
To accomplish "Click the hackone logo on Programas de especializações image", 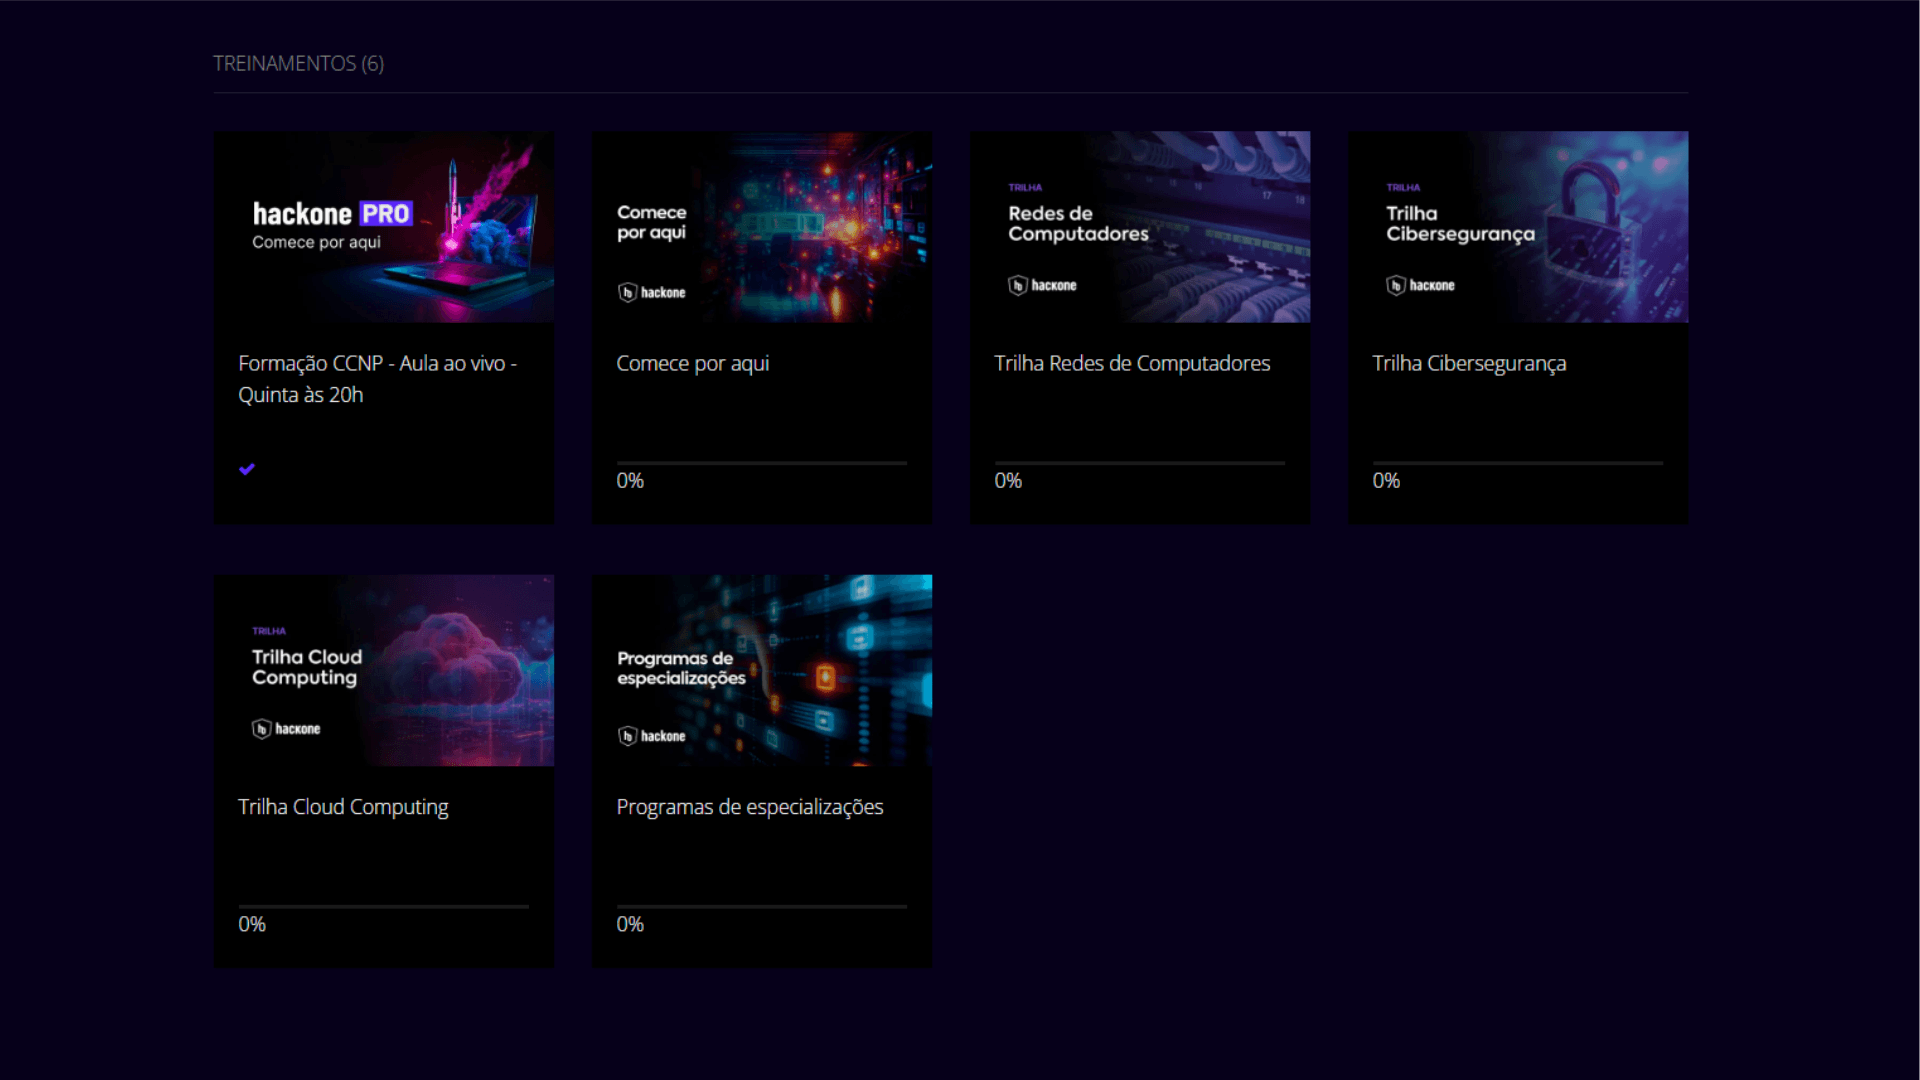I will click(x=652, y=736).
